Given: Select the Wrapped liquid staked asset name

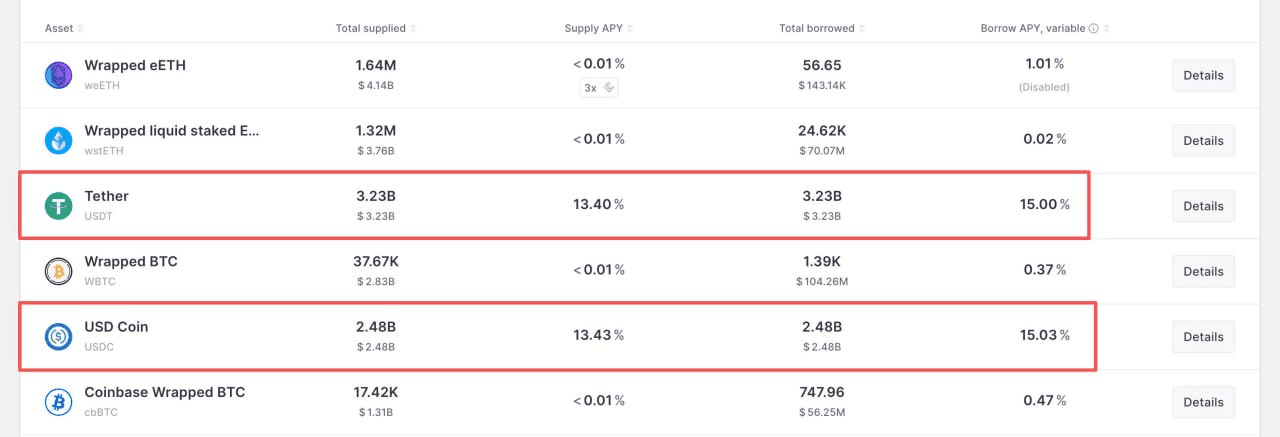Looking at the screenshot, I should tap(171, 131).
